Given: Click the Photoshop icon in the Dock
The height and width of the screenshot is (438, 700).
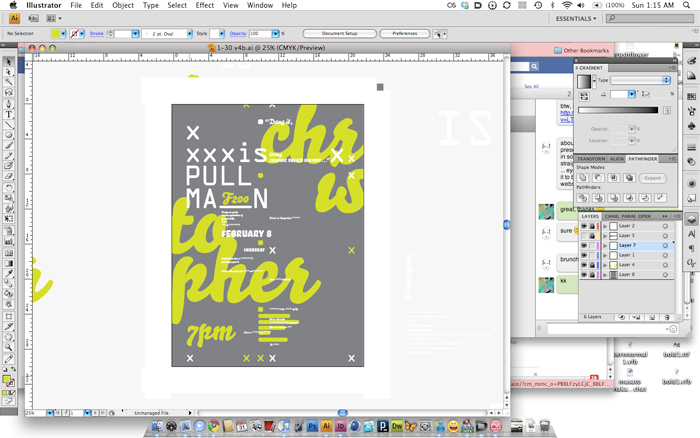Looking at the screenshot, I should [x=312, y=426].
